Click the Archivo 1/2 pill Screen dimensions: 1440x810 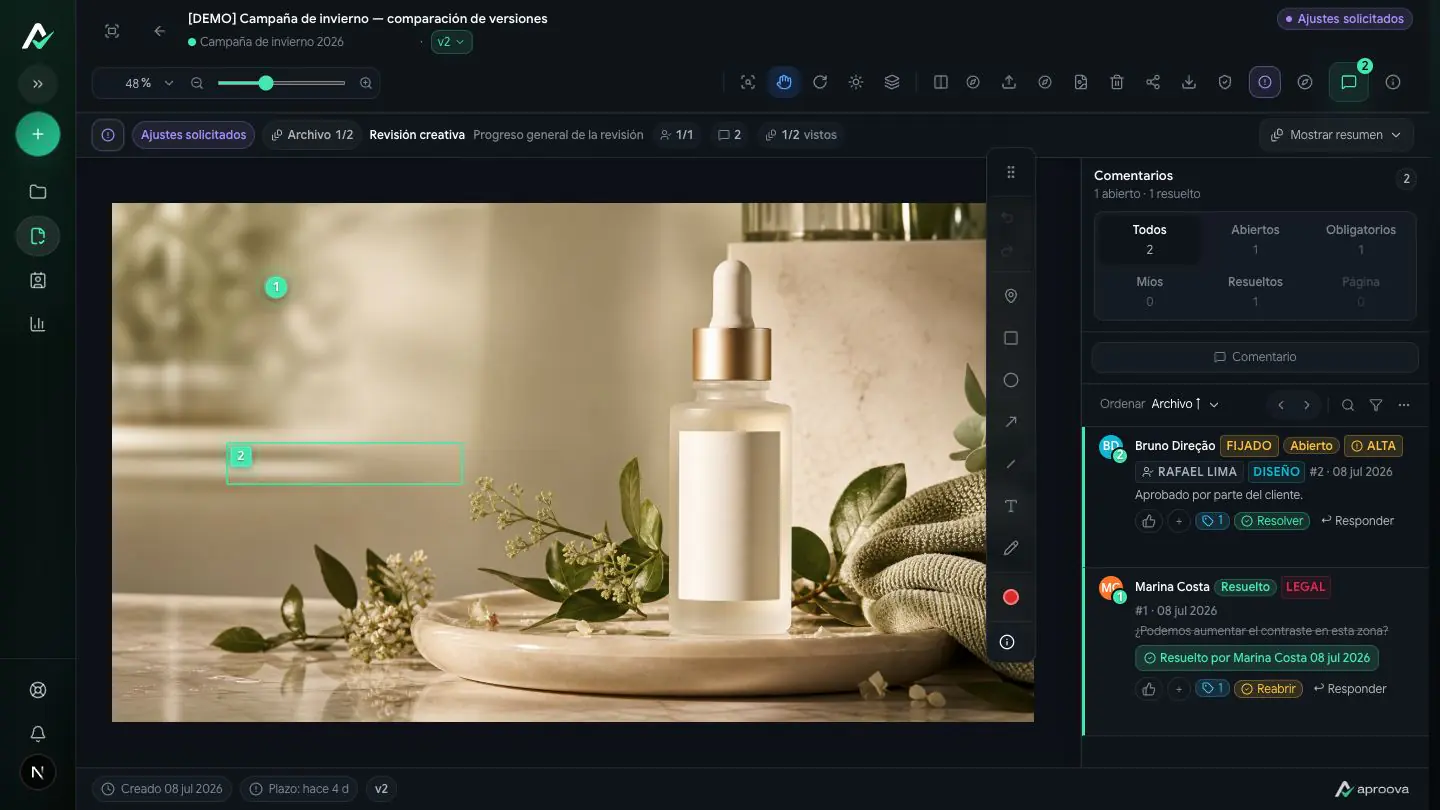(312, 135)
